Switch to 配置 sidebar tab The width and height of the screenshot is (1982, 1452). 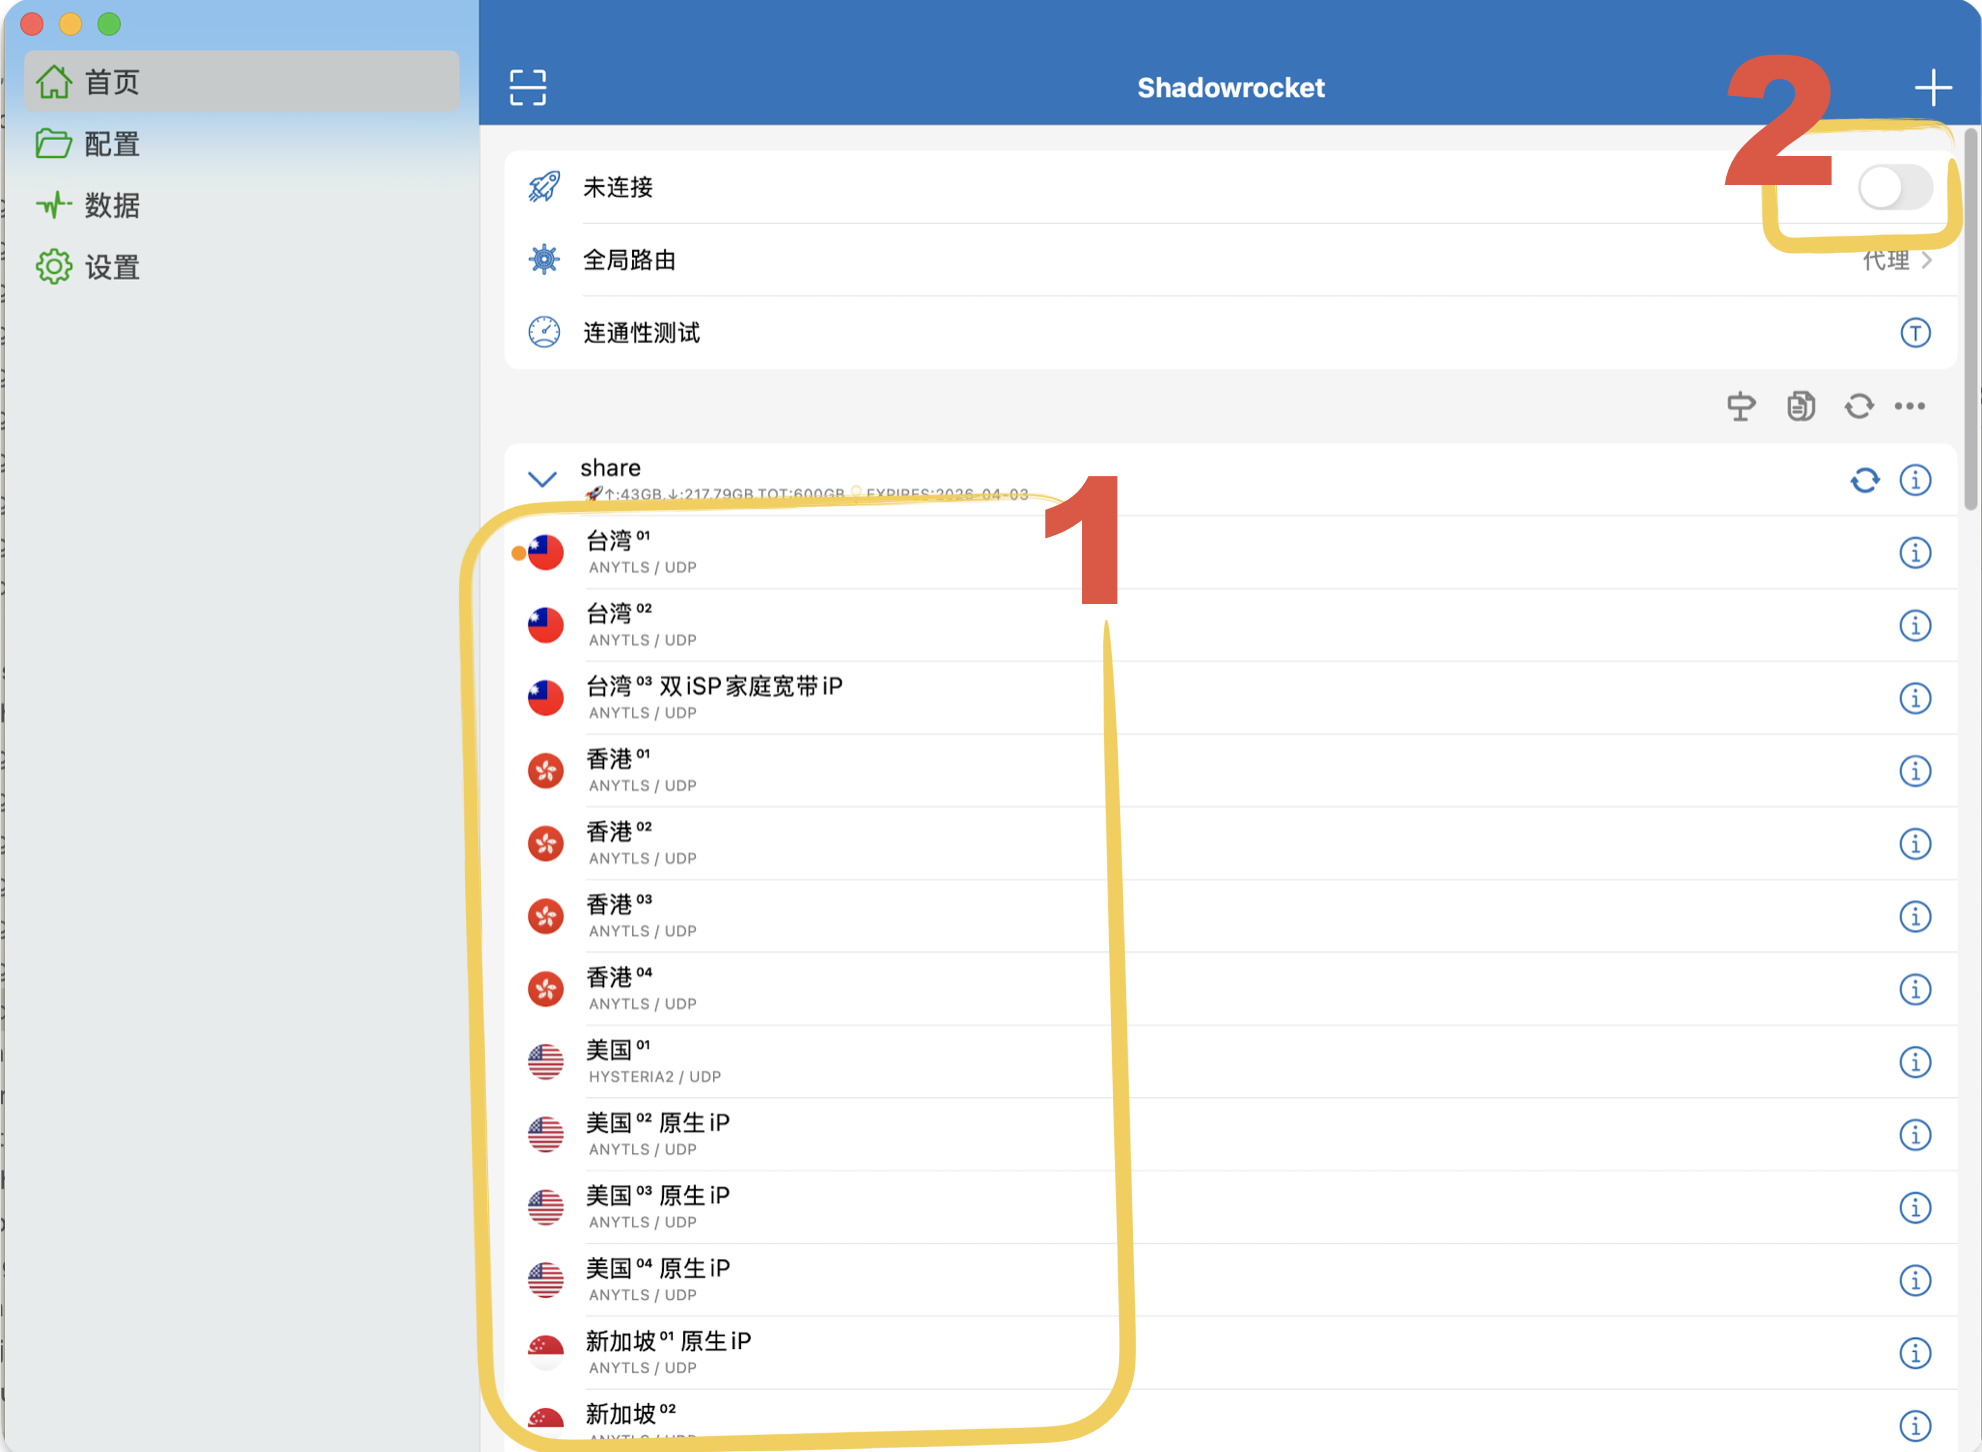tap(110, 144)
